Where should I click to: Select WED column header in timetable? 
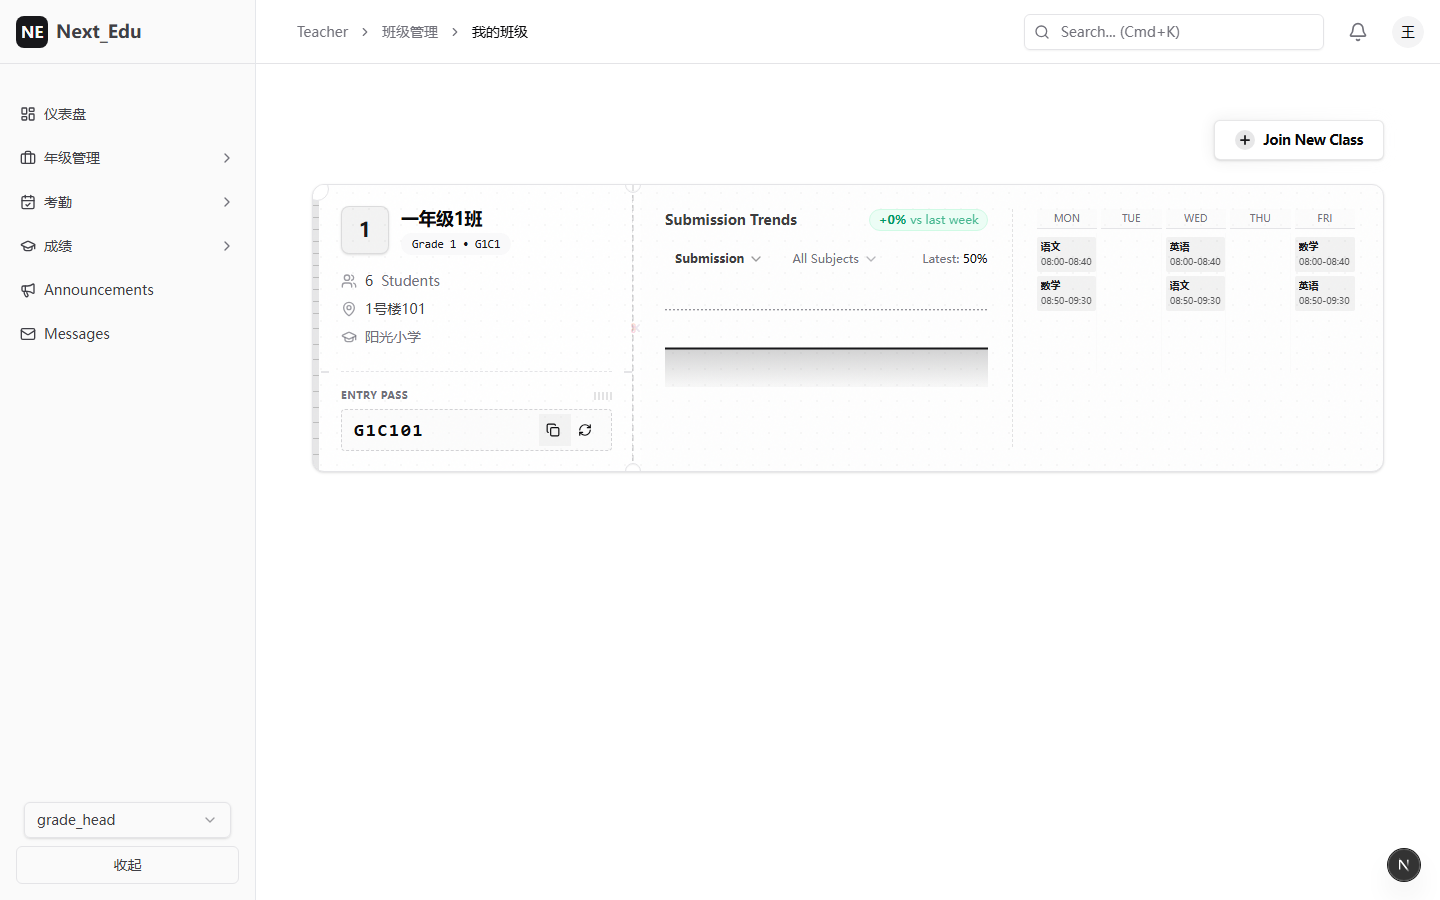tap(1196, 218)
